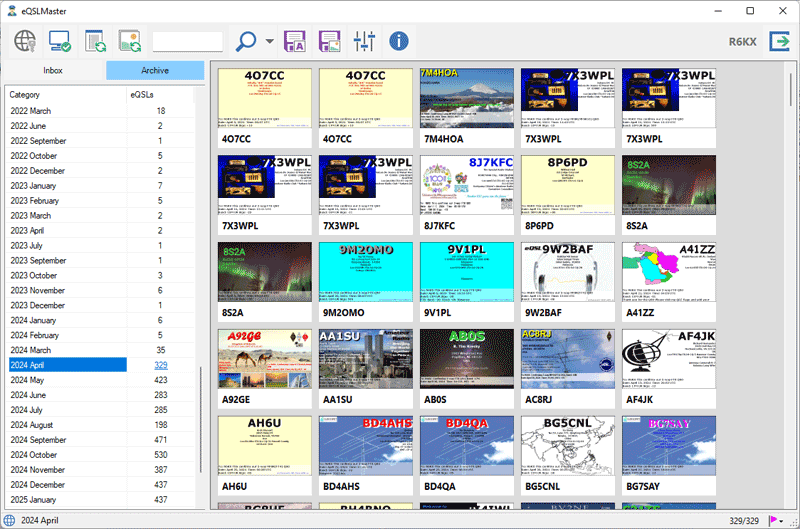Click the Category column header
Image resolution: width=800 pixels, height=529 pixels.
(65, 95)
